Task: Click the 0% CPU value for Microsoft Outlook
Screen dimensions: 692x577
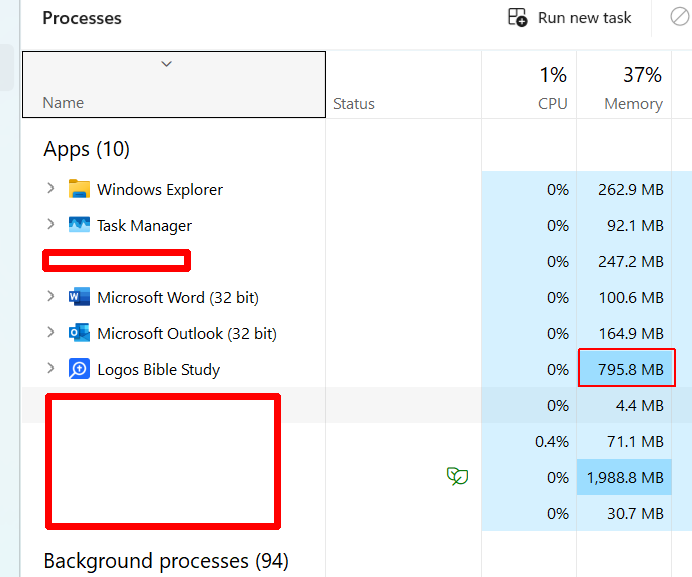Action: (x=558, y=334)
